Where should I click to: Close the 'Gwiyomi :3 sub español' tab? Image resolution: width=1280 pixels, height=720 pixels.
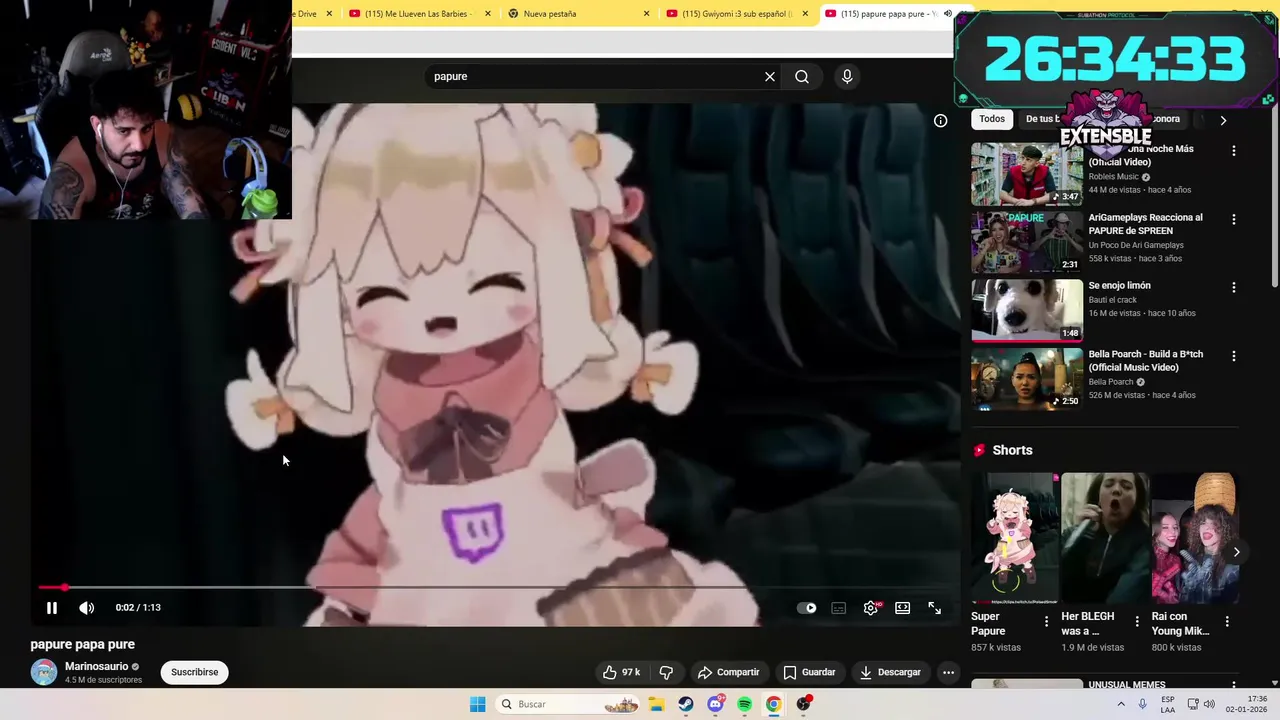click(x=804, y=14)
